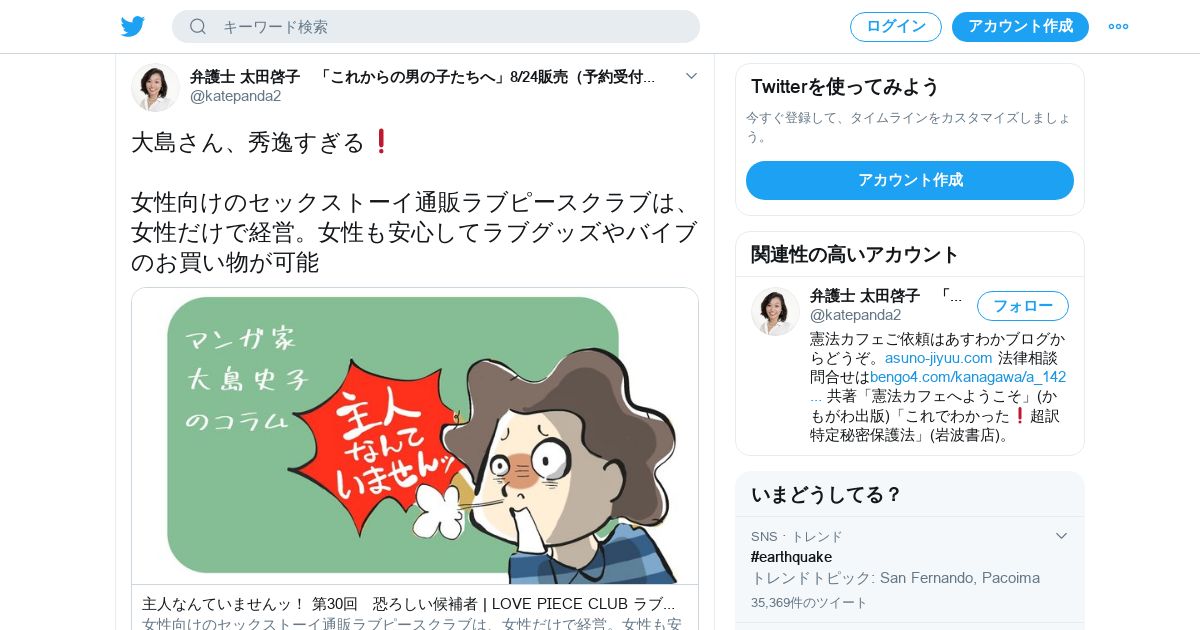Open the asuno-jiyuu.com link
The height and width of the screenshot is (630, 1200).
(938, 357)
